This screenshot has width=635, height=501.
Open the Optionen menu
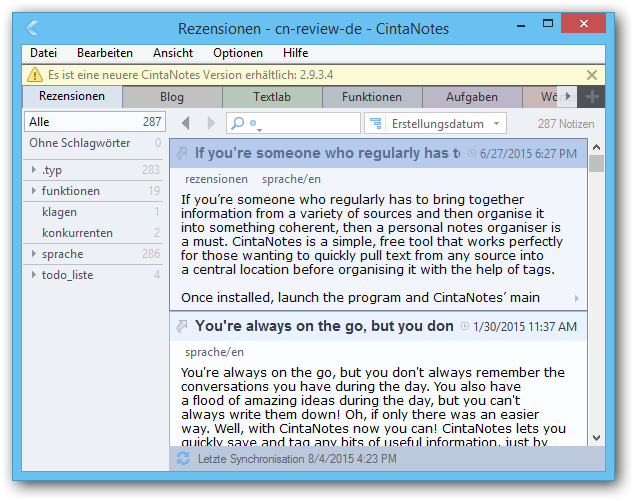pos(238,53)
